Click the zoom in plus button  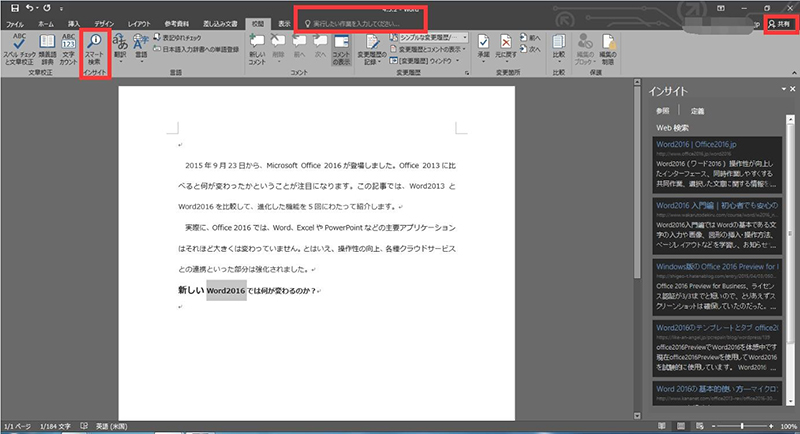tap(771, 426)
